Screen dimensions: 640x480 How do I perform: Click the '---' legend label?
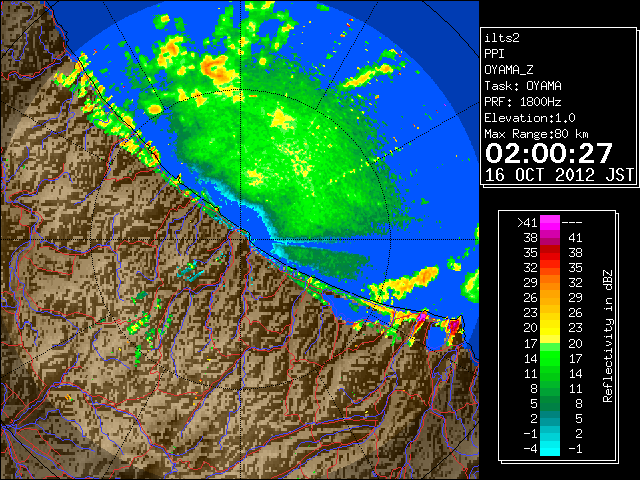pos(572,223)
